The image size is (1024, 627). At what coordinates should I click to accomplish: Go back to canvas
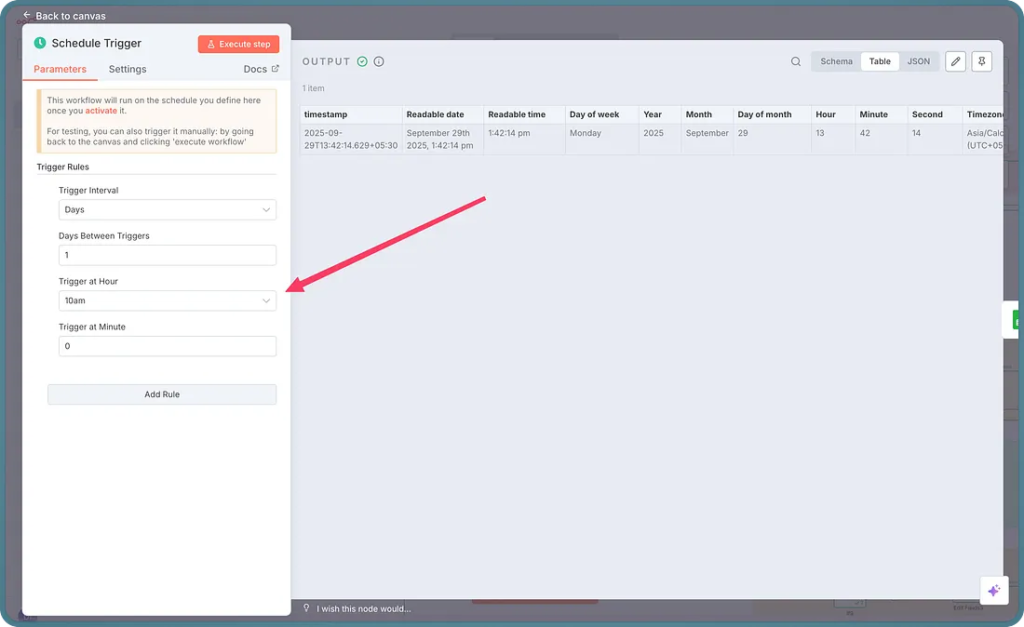tap(64, 16)
